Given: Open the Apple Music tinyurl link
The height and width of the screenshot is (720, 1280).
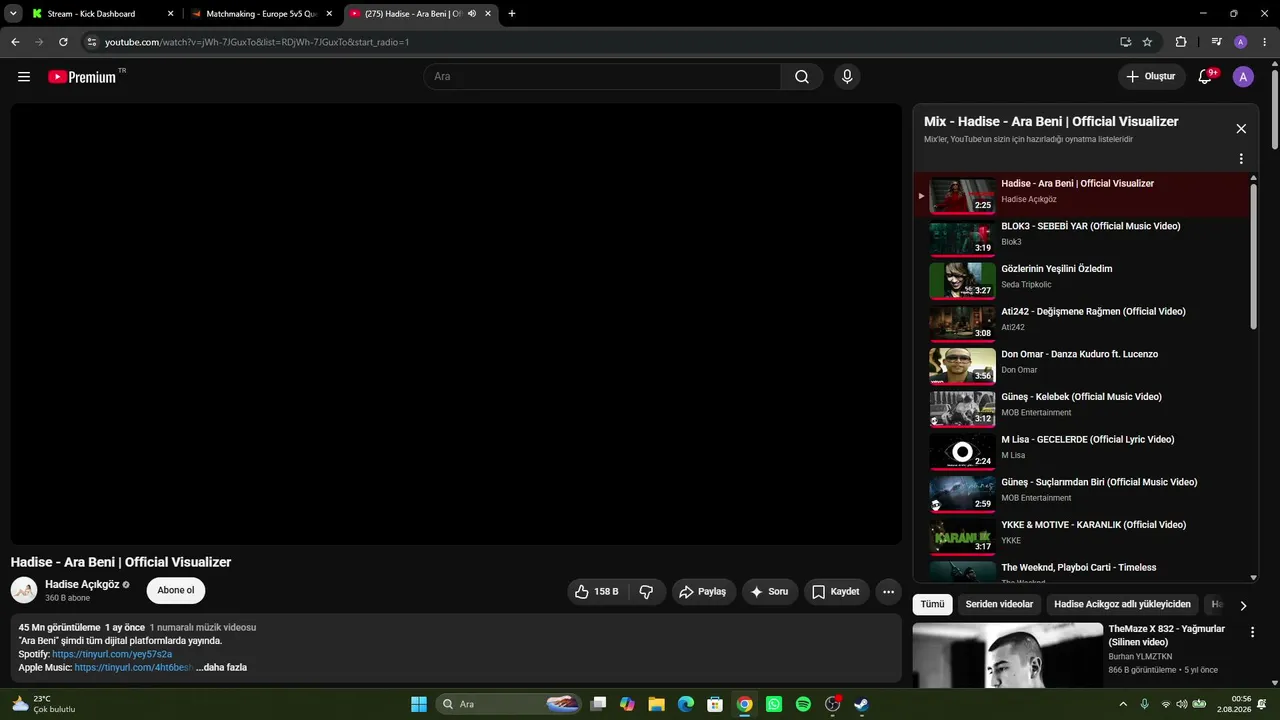Looking at the screenshot, I should pos(134,667).
